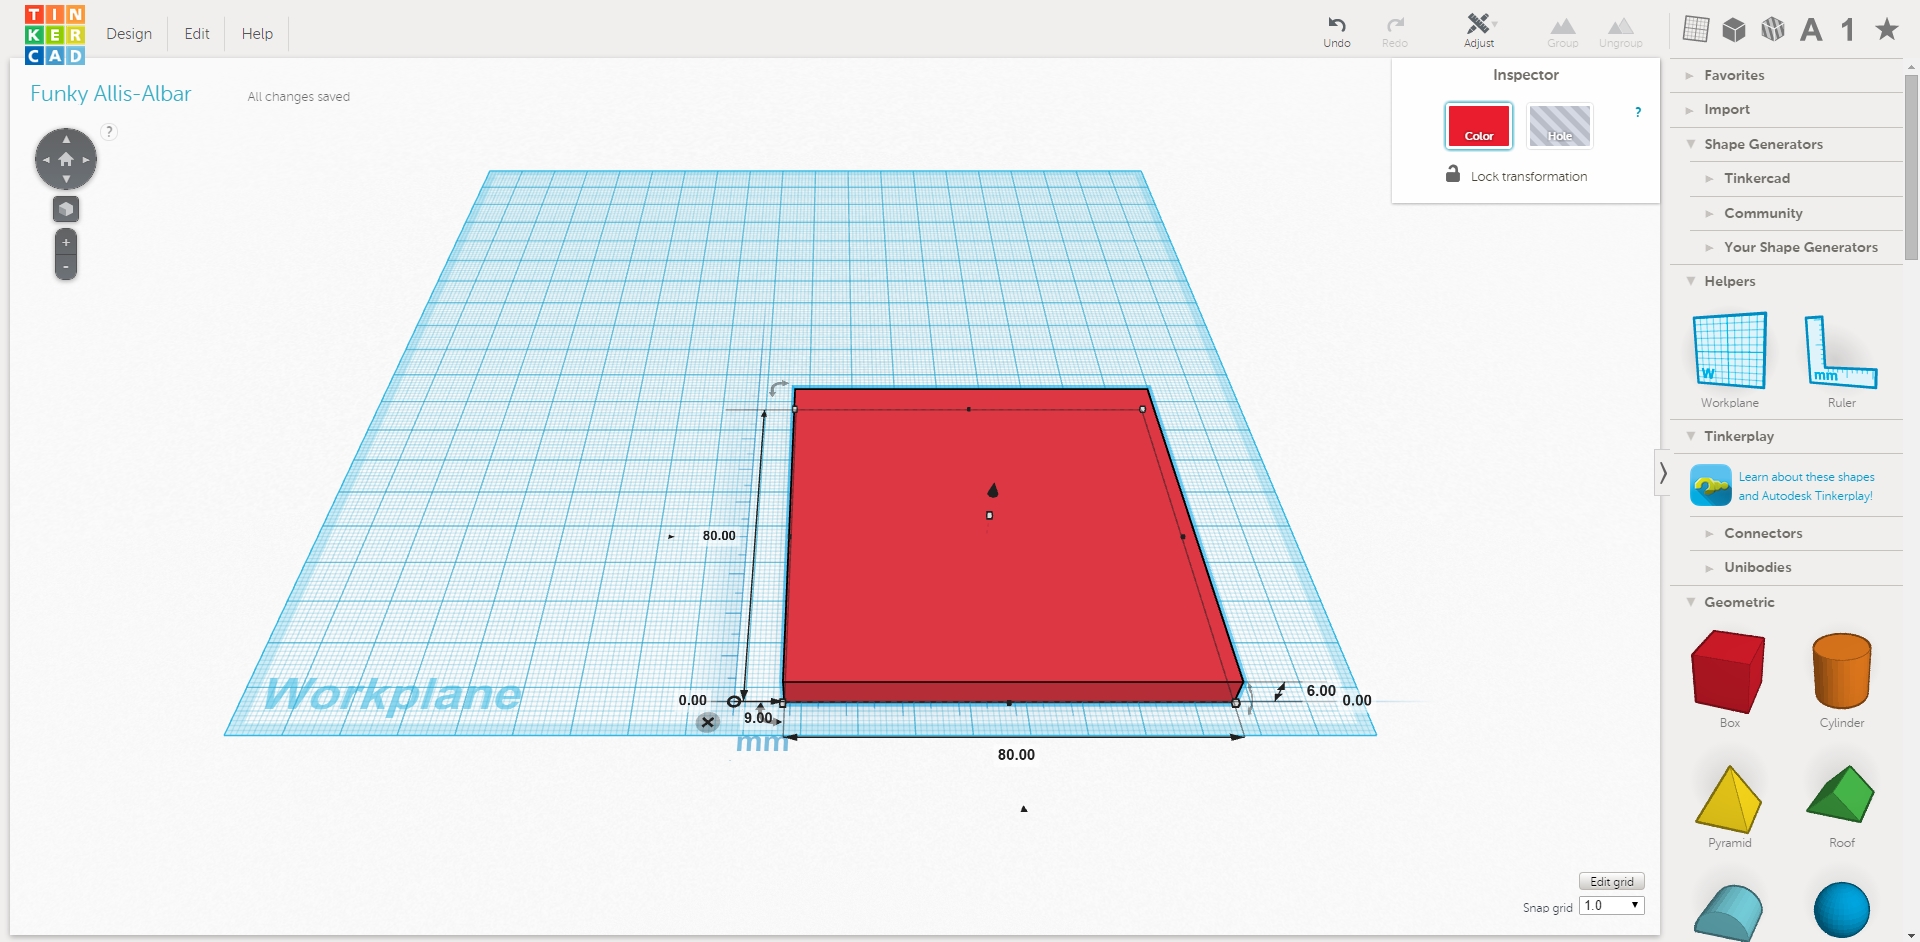1920x942 pixels.
Task: Click the 9.00 ruler offset value
Action: pos(758,718)
